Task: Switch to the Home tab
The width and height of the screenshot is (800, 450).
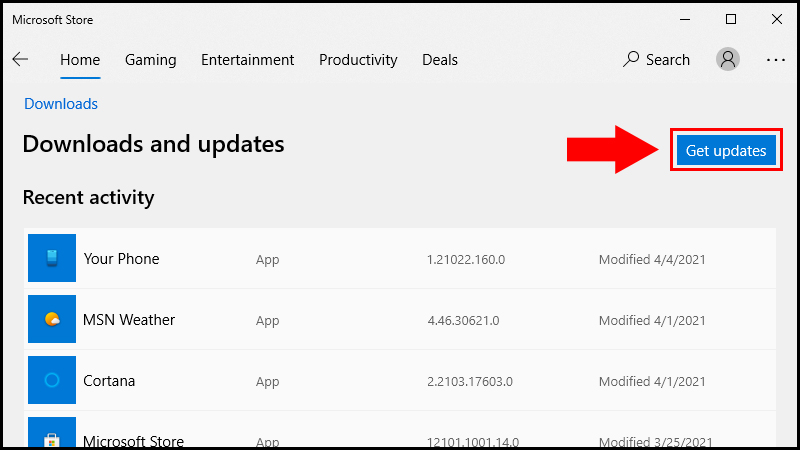Action: (80, 60)
